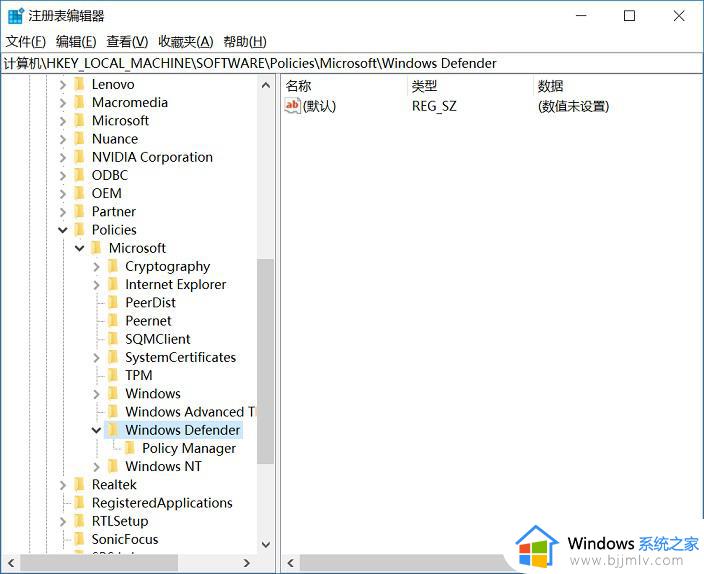Select the NVIDIA Corporation folder icon
The image size is (704, 574).
79,157
